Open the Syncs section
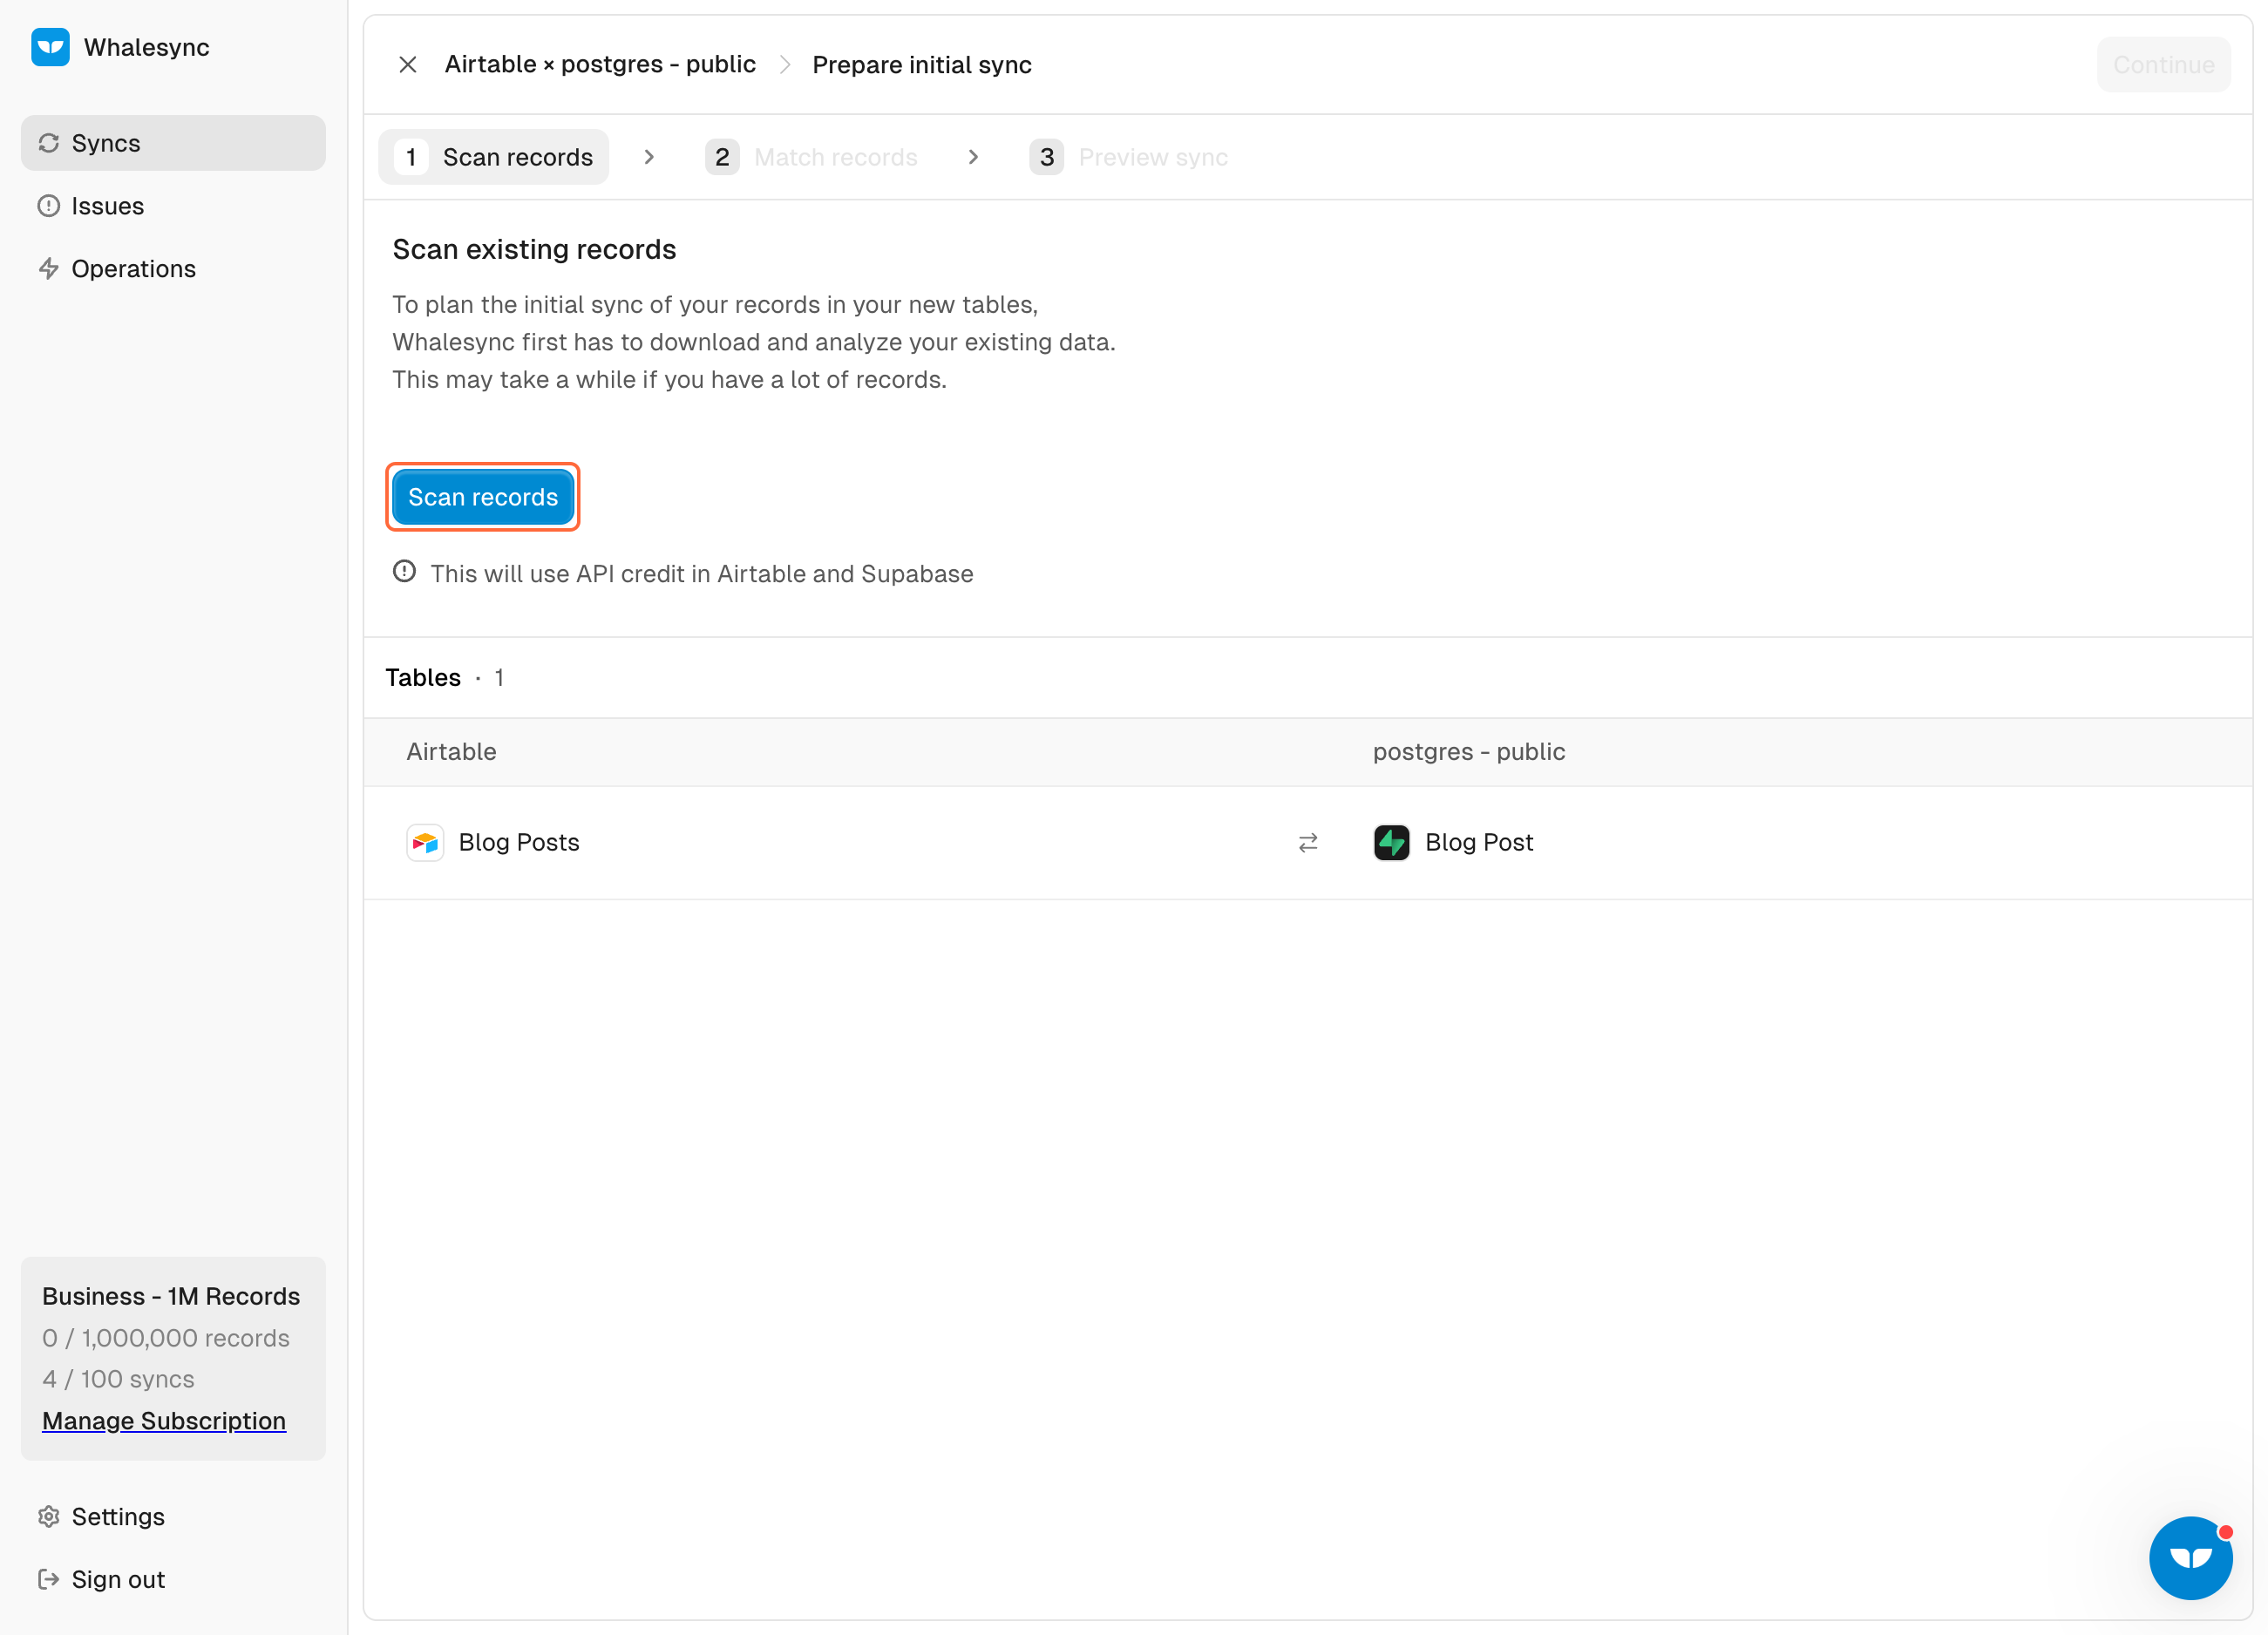The image size is (2268, 1635). click(173, 143)
